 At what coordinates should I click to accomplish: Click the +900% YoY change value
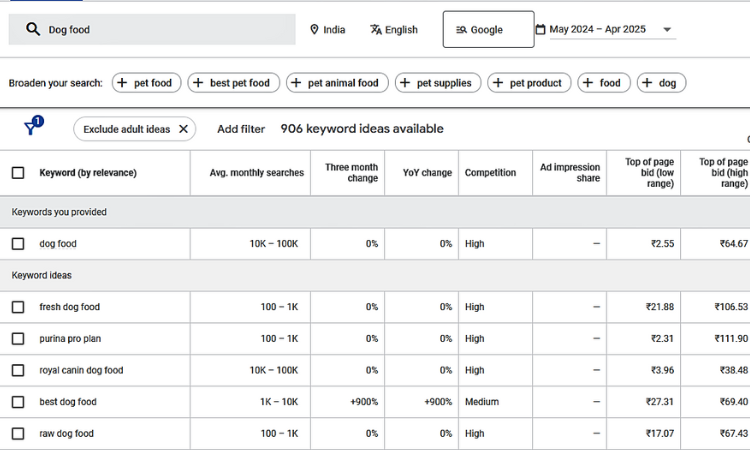[x=438, y=402]
